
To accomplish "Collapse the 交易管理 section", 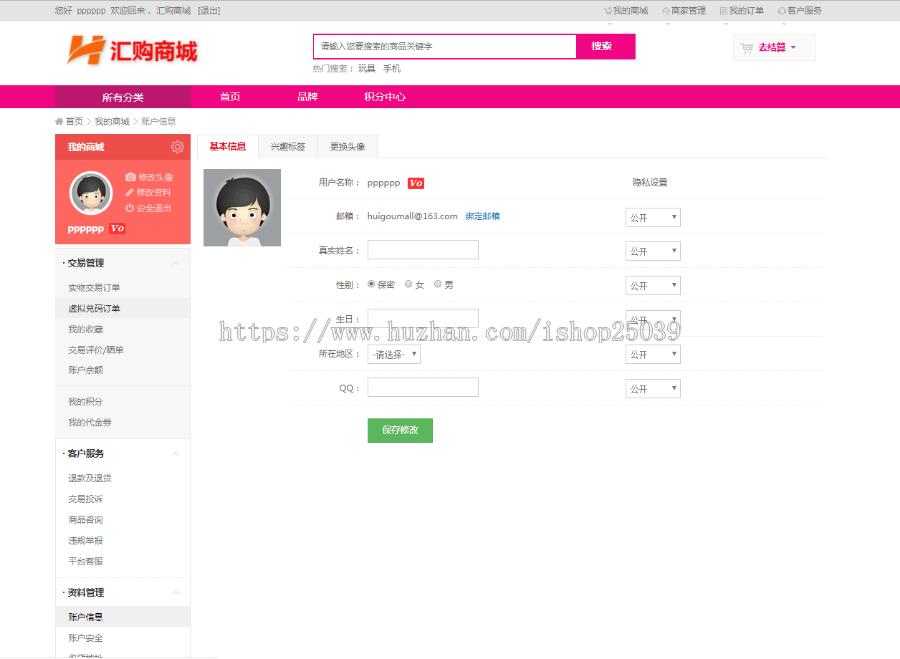I will point(176,263).
